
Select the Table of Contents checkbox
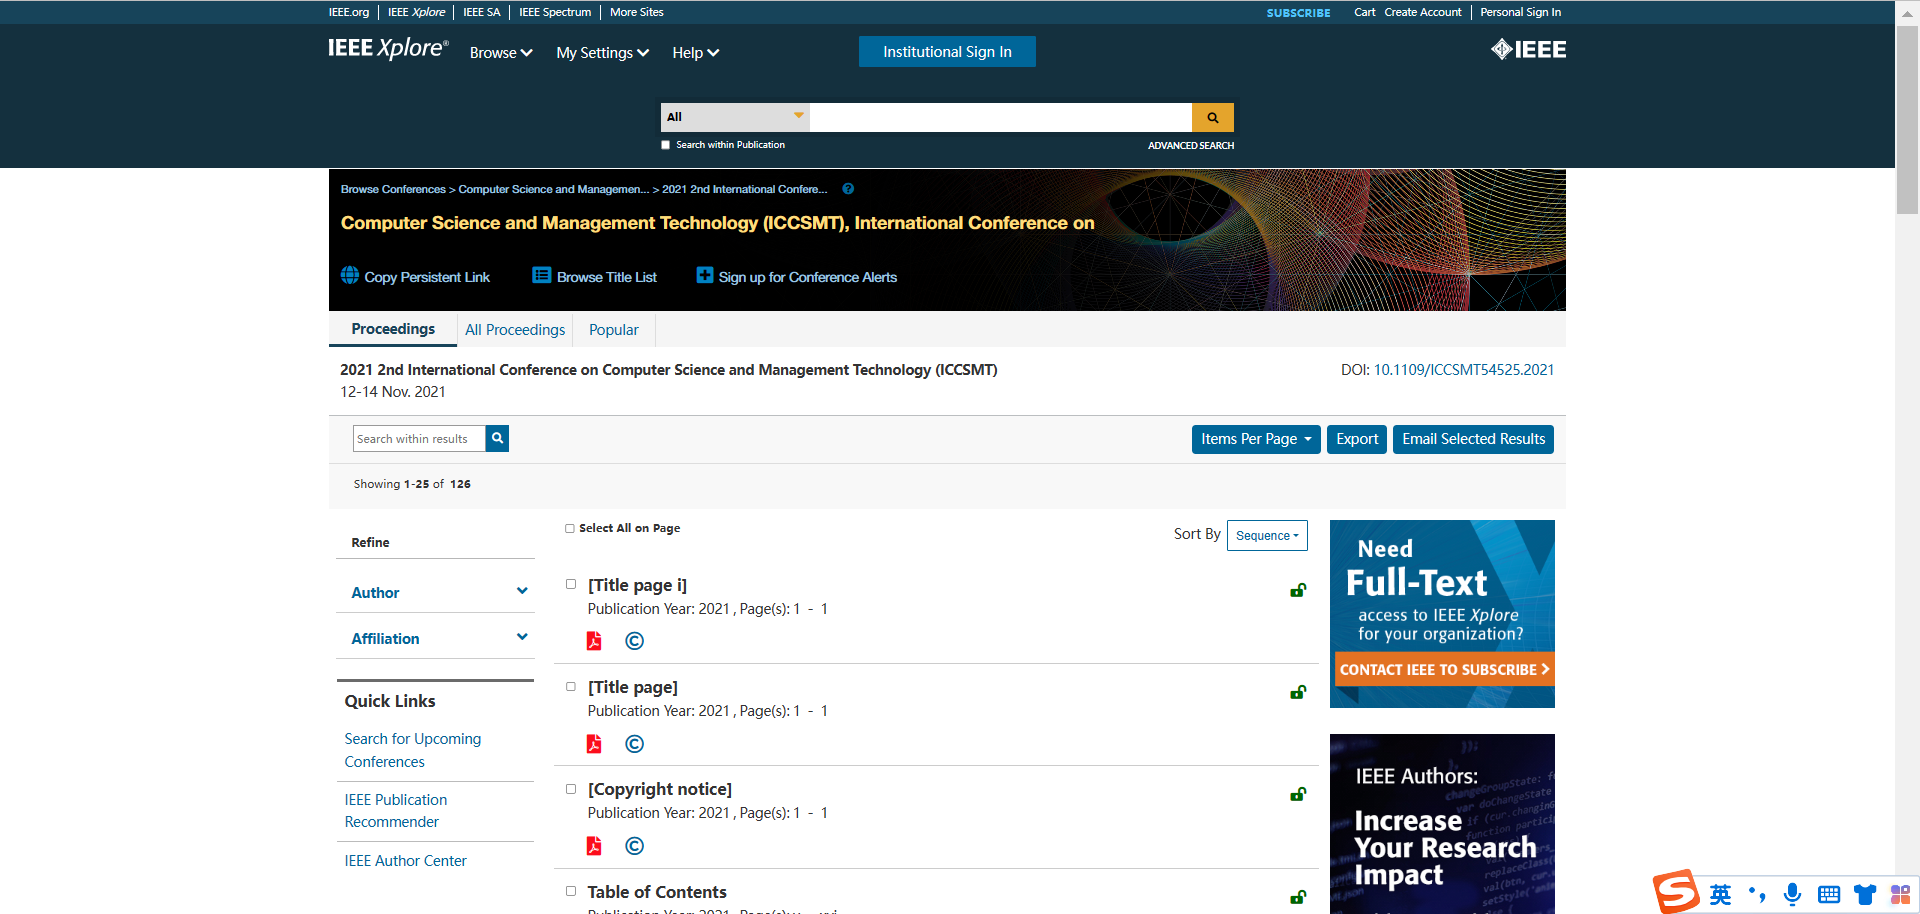[571, 891]
